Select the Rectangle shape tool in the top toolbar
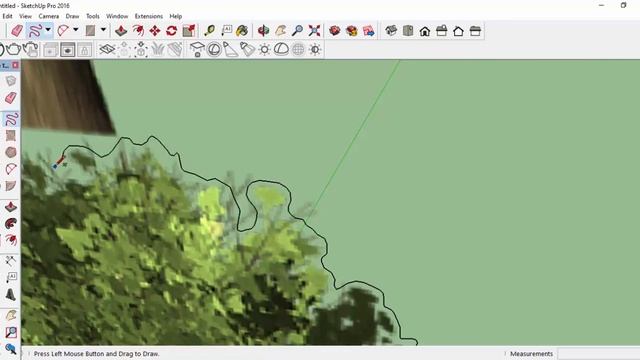Viewport: 640px width, 360px height. click(x=90, y=31)
